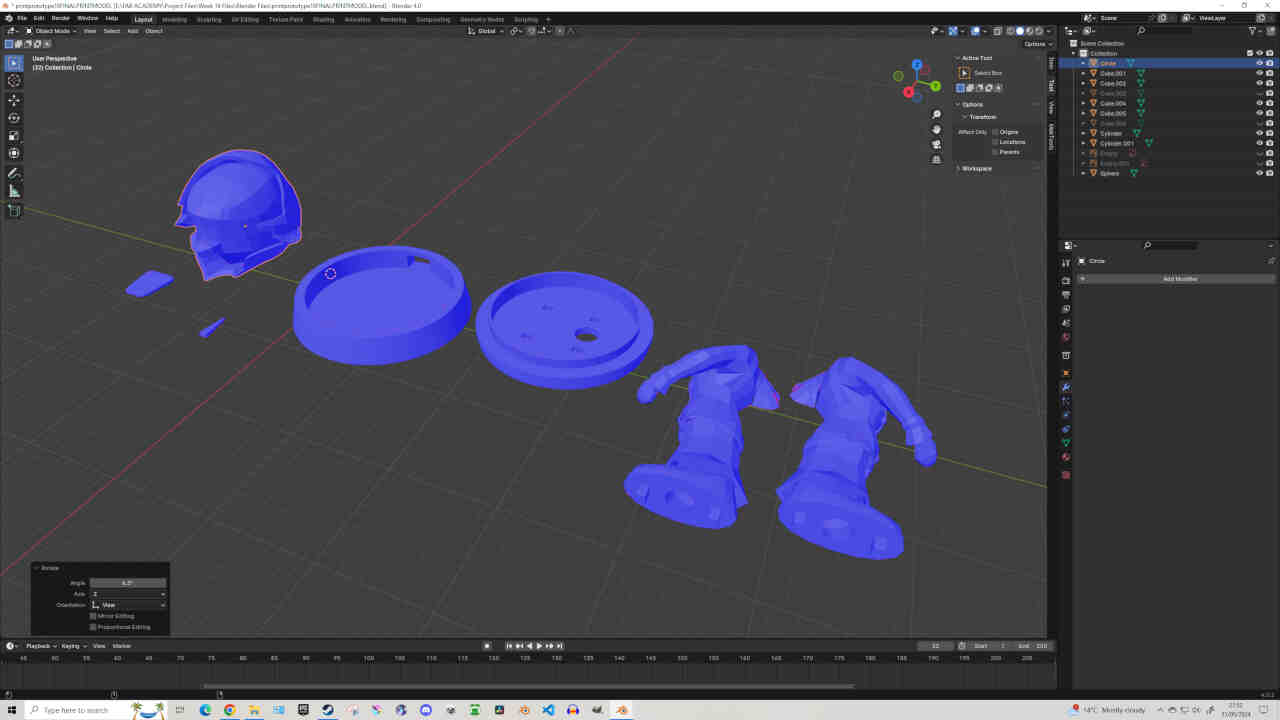Open the viewport Add menu
Viewport: 1280px width, 720px height.
coord(133,31)
